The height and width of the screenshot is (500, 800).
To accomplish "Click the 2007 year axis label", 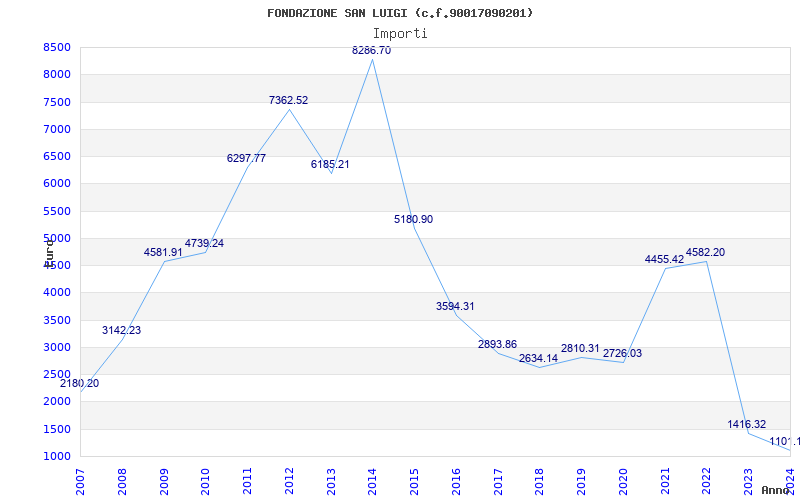I will [x=80, y=482].
